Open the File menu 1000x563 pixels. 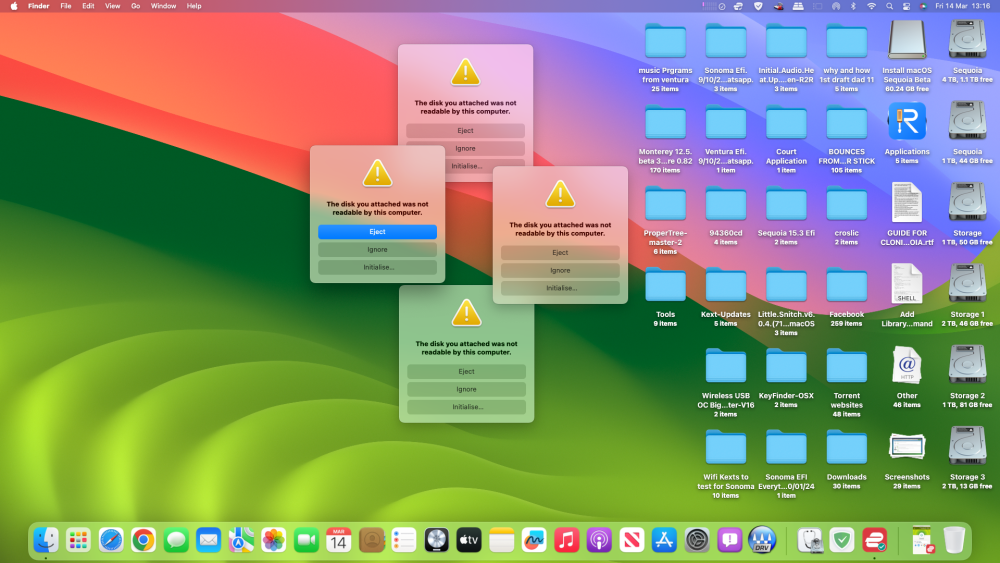point(66,6)
